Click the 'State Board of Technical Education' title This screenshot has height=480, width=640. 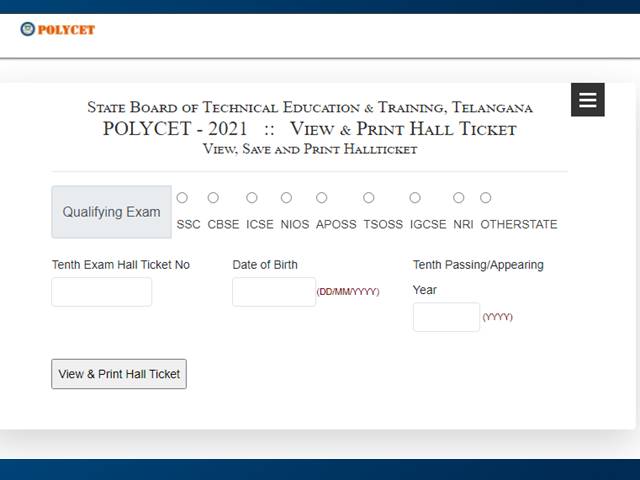pos(310,107)
